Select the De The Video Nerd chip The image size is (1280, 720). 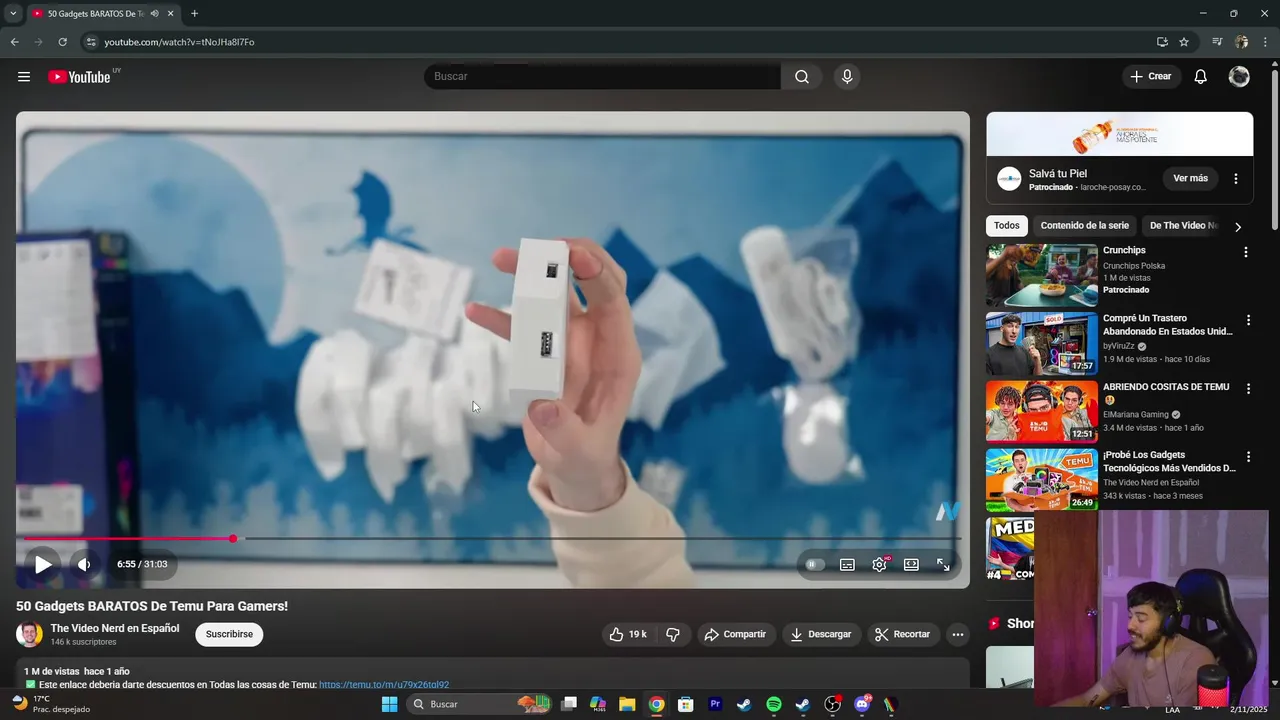click(x=1184, y=226)
